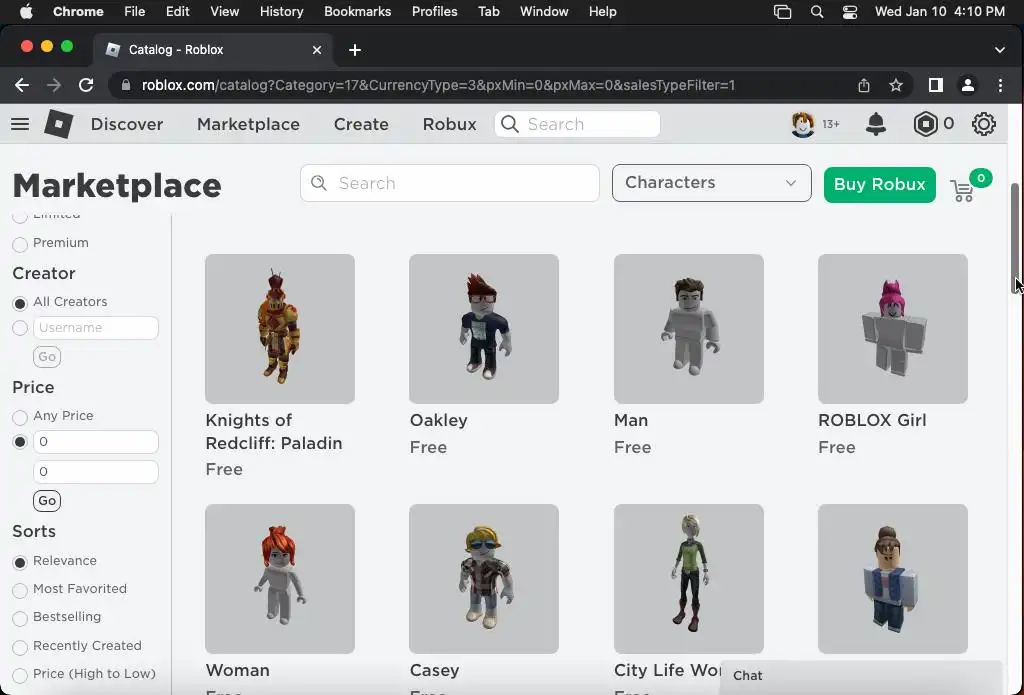Go to Discover page
Viewport: 1024px width, 695px height.
pos(127,124)
